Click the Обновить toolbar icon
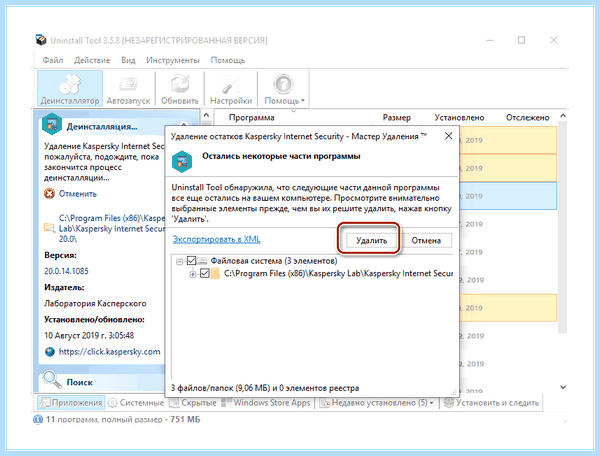The image size is (600, 456). (179, 89)
